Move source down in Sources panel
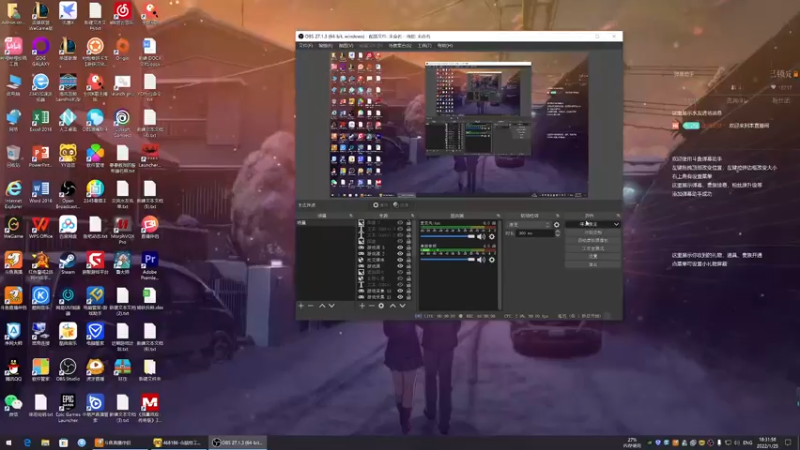Image resolution: width=800 pixels, height=450 pixels. click(x=403, y=306)
